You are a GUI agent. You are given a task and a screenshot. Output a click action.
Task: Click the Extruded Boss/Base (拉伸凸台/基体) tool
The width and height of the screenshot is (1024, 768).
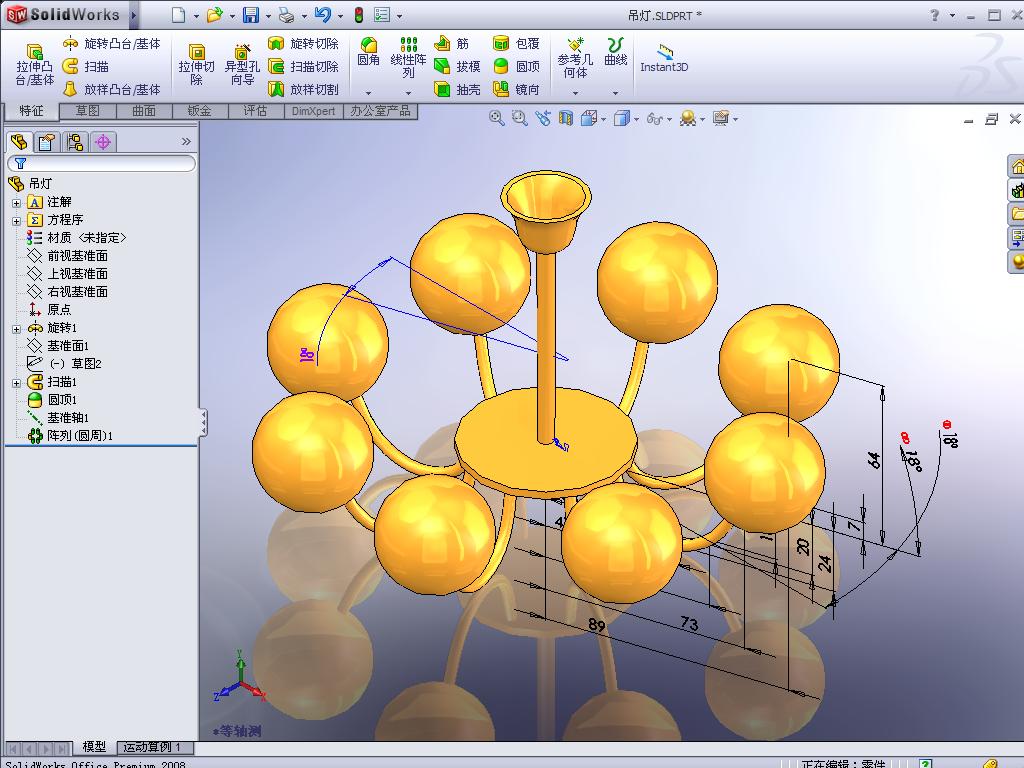coord(35,65)
